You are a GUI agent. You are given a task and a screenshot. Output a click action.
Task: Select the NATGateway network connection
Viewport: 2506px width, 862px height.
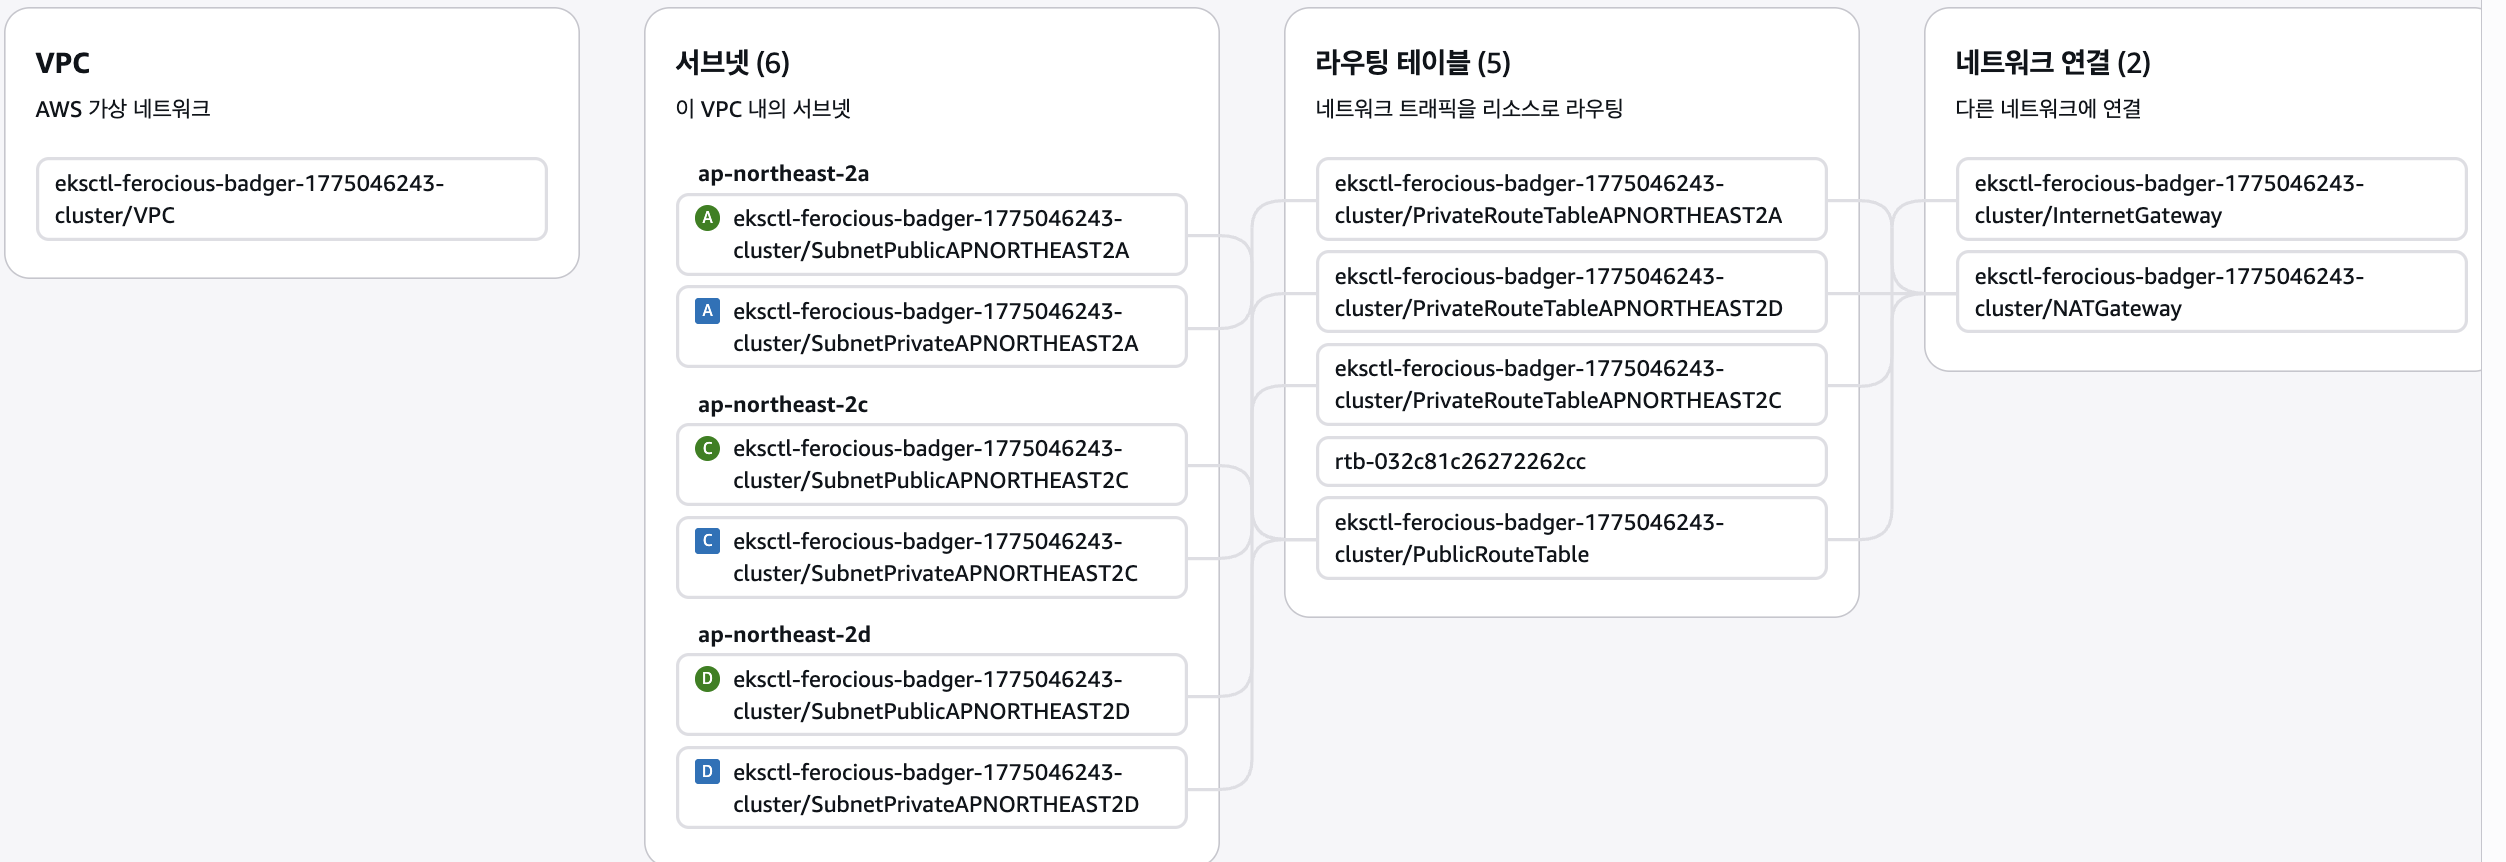pos(2211,292)
